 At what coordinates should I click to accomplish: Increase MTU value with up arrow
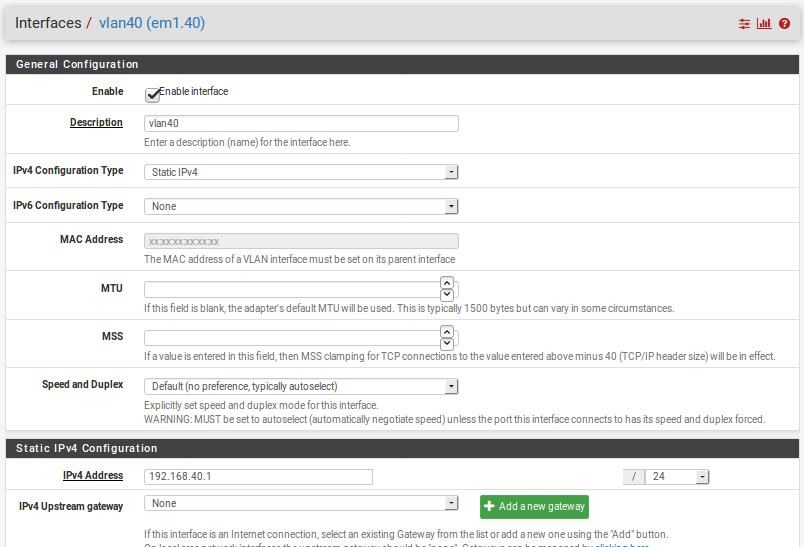pos(447,284)
